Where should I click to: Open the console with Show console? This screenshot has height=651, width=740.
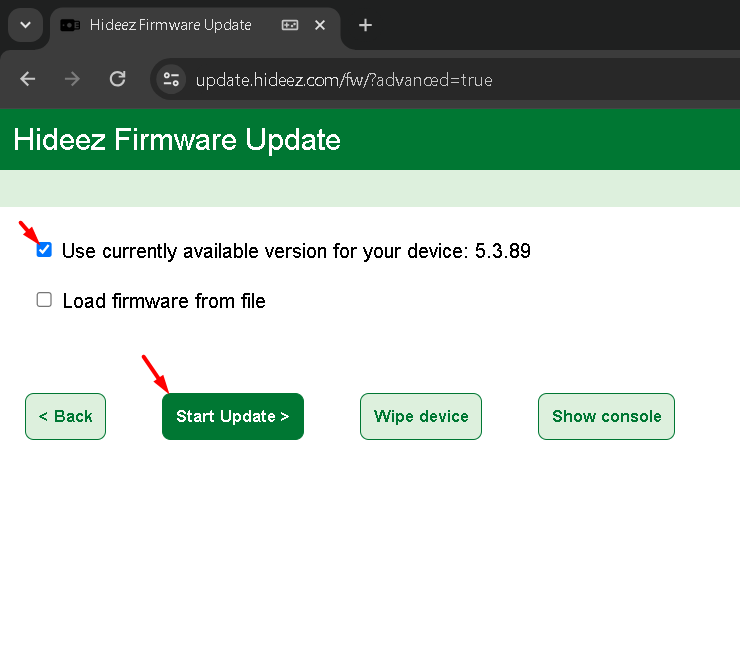pyautogui.click(x=606, y=416)
